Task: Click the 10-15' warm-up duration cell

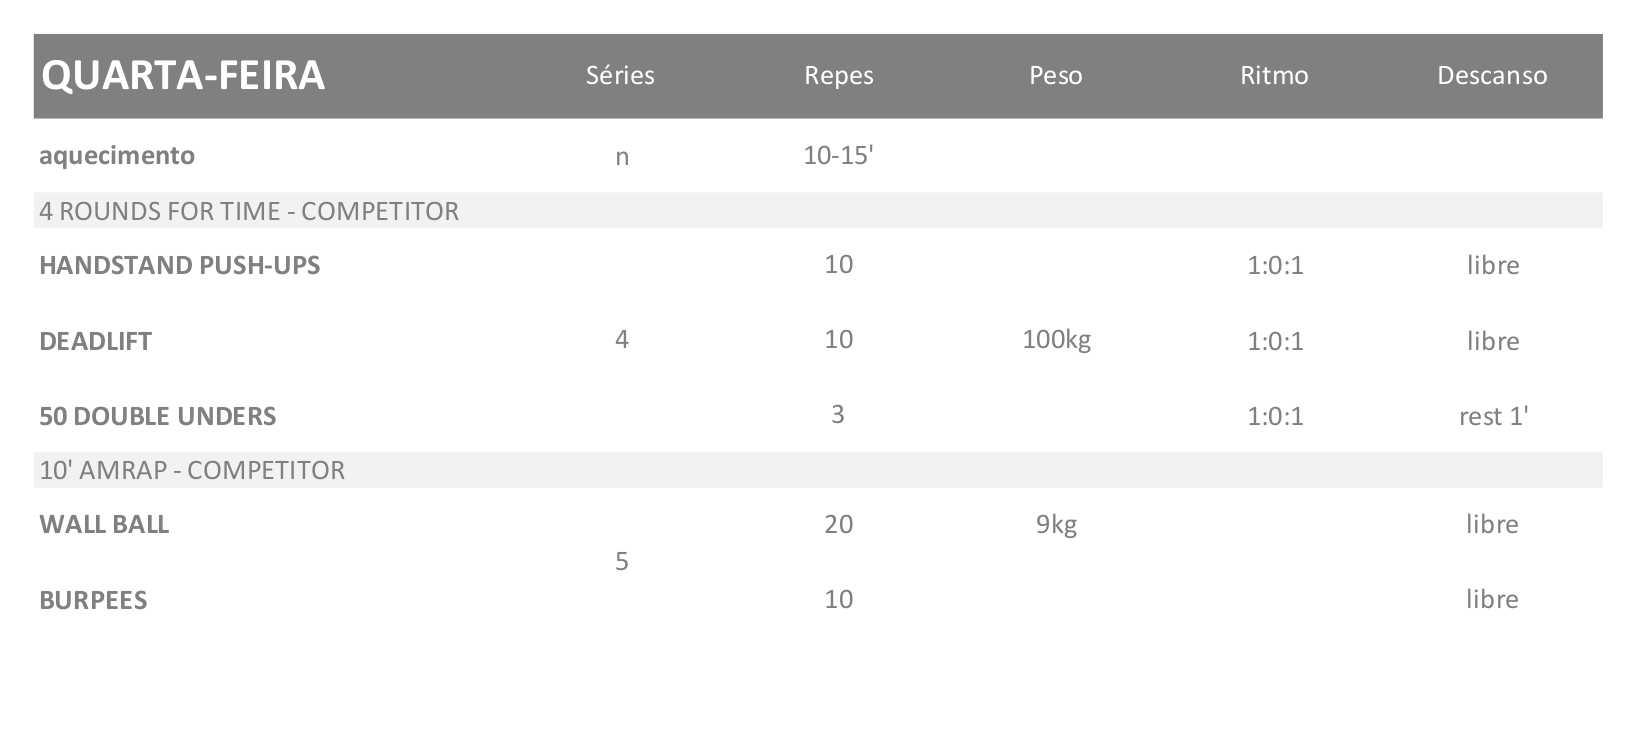Action: pyautogui.click(x=838, y=156)
